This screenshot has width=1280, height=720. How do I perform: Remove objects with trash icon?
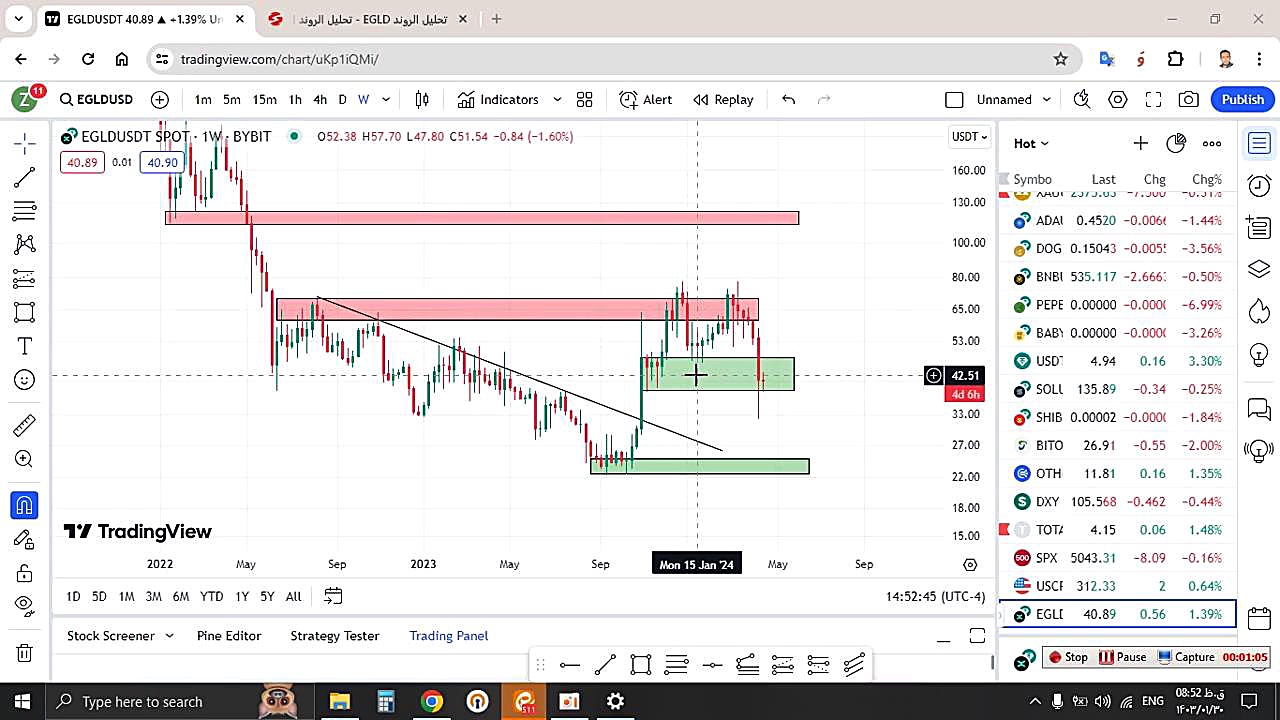coord(25,654)
